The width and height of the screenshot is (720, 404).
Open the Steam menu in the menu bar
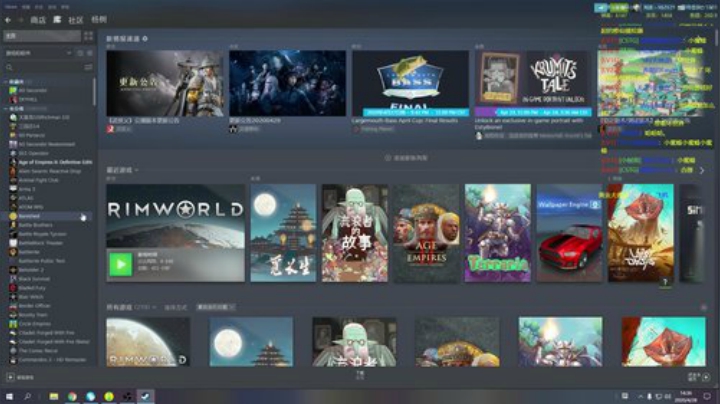[11, 7]
